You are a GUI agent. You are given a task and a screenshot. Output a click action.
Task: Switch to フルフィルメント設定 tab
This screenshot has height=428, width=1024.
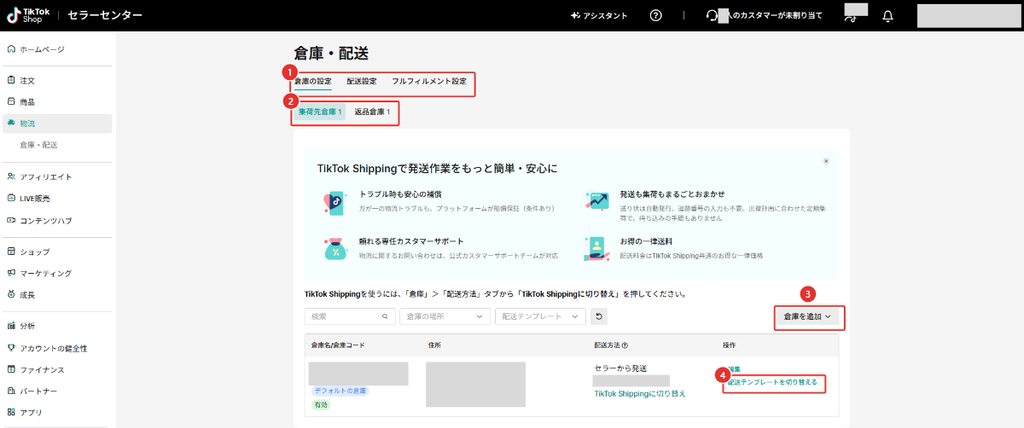(x=429, y=82)
